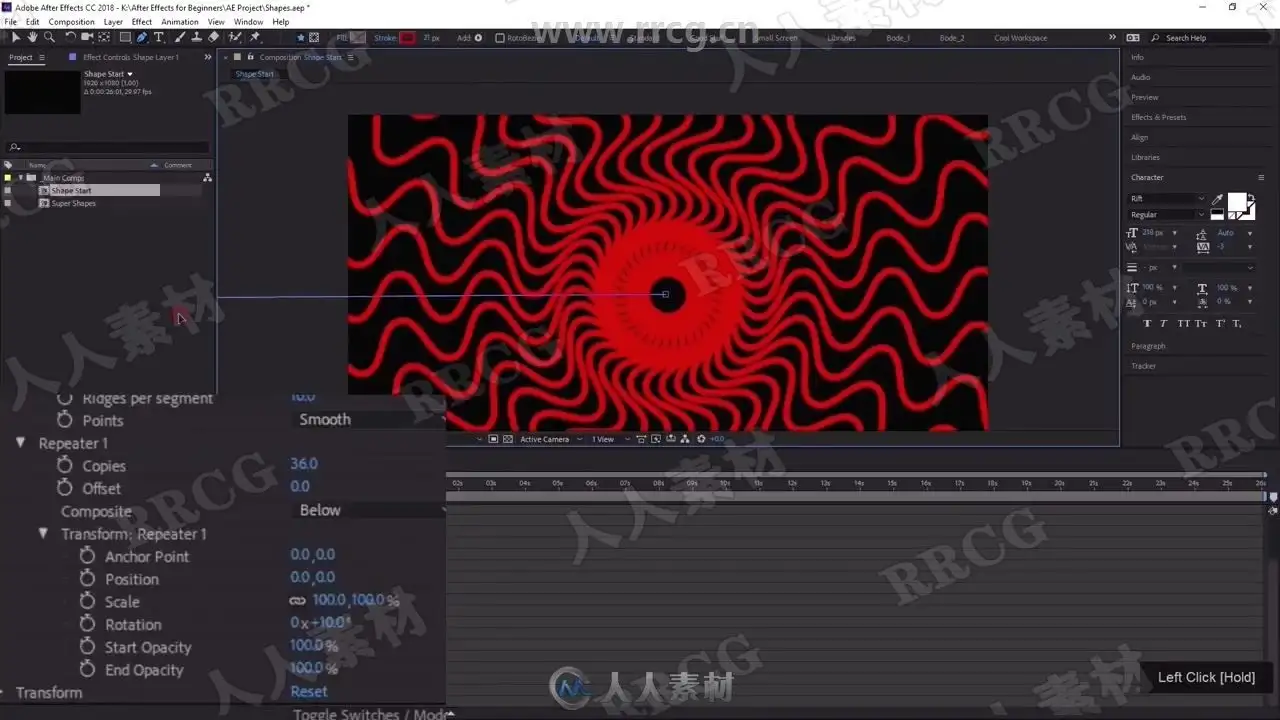1280x720 pixels.
Task: Click the Reset Exposure icon in viewer
Action: coord(701,439)
